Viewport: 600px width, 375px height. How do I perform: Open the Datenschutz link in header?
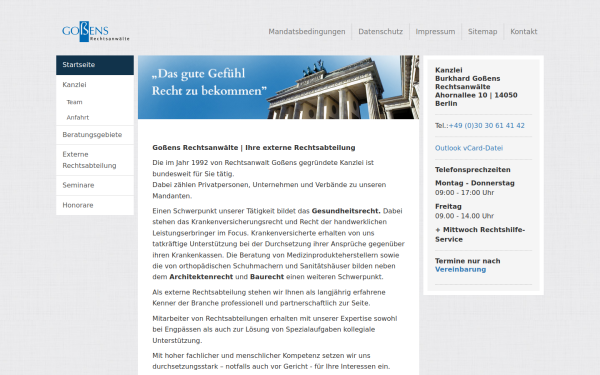click(x=380, y=32)
